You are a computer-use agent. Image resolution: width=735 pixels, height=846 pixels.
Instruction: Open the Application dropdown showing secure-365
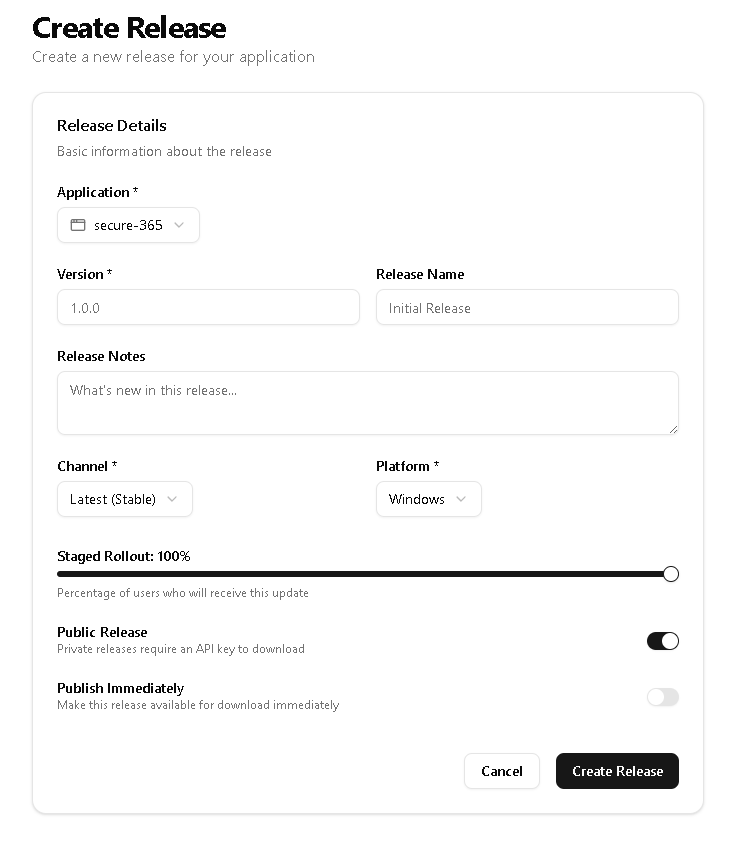(x=128, y=225)
